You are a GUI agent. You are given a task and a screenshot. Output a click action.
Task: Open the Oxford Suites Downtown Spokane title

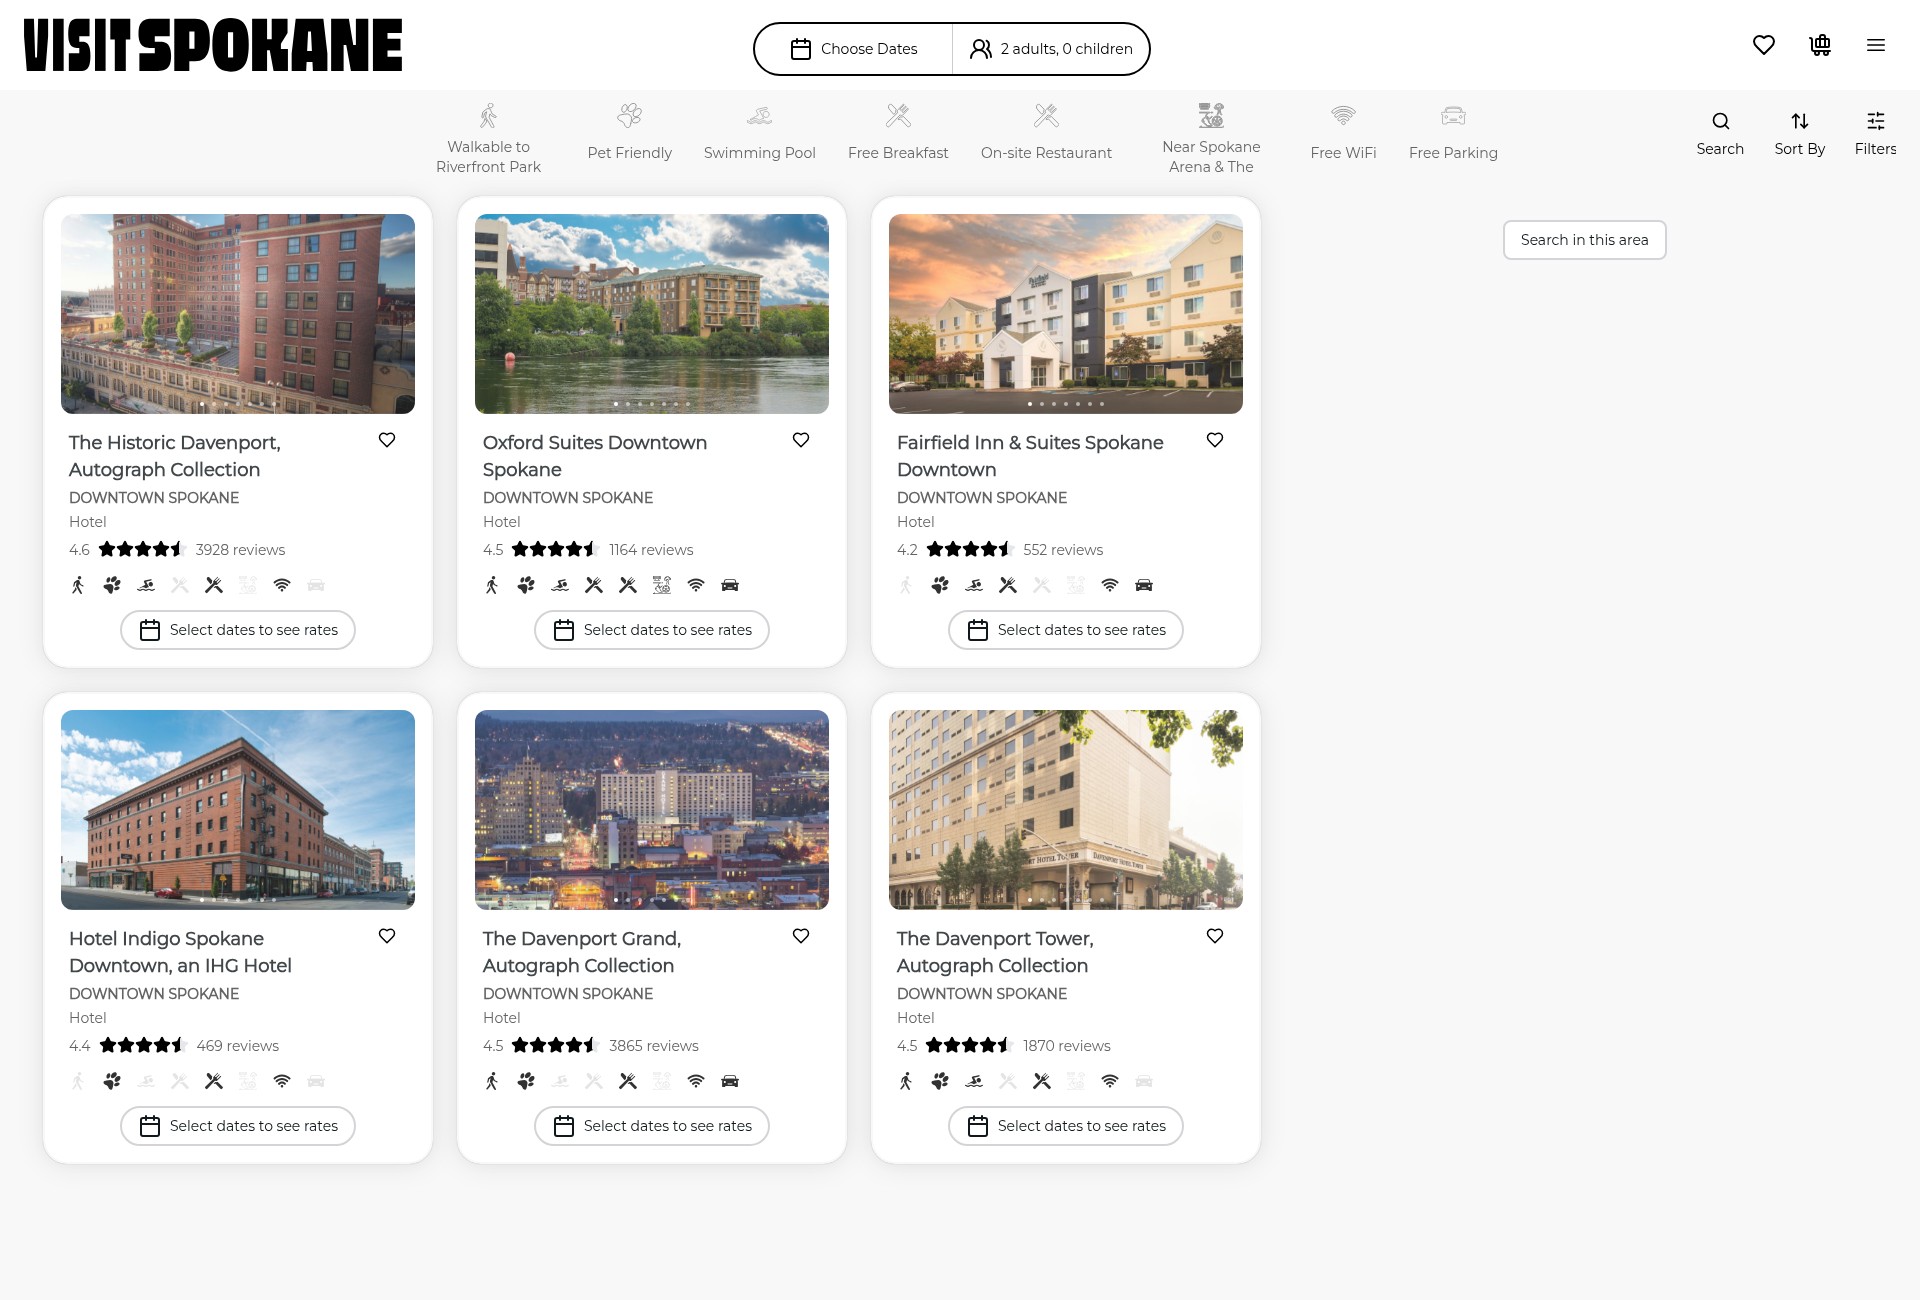(x=595, y=456)
